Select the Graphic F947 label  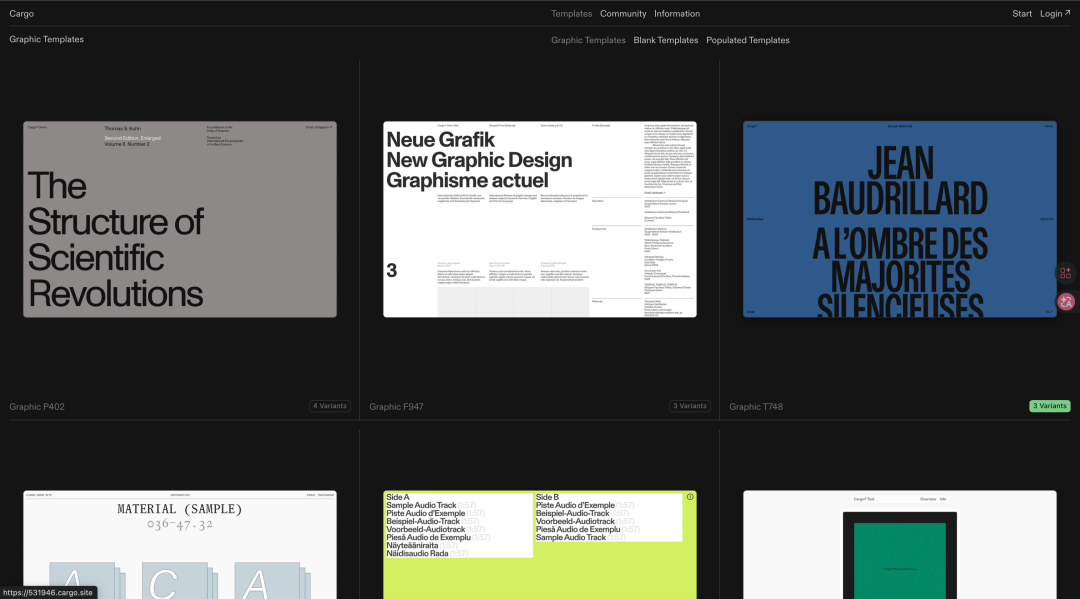pyautogui.click(x=396, y=407)
